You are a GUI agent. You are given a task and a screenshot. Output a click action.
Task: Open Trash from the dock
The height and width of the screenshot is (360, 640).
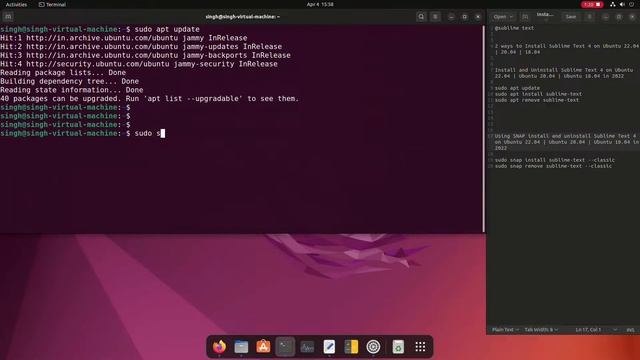click(398, 347)
